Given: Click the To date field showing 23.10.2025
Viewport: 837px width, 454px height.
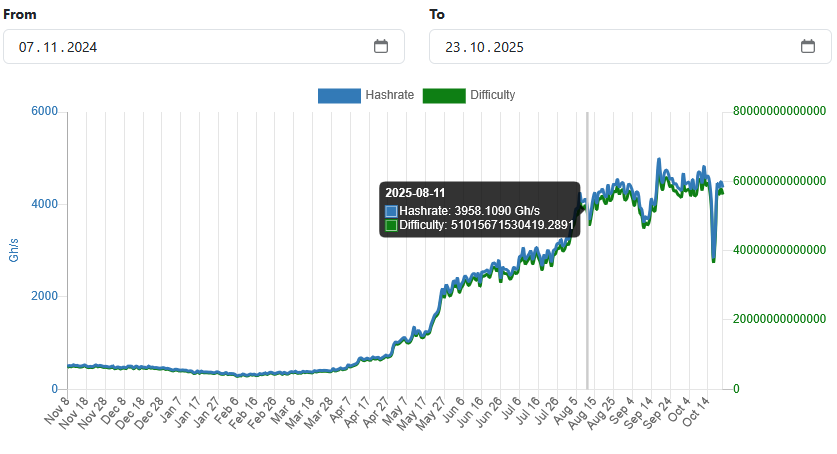Looking at the screenshot, I should click(x=630, y=47).
